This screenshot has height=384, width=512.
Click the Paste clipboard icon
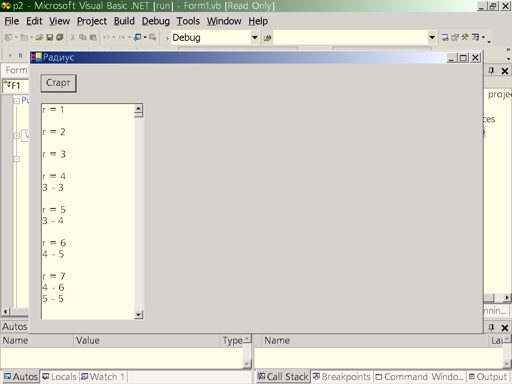93,37
